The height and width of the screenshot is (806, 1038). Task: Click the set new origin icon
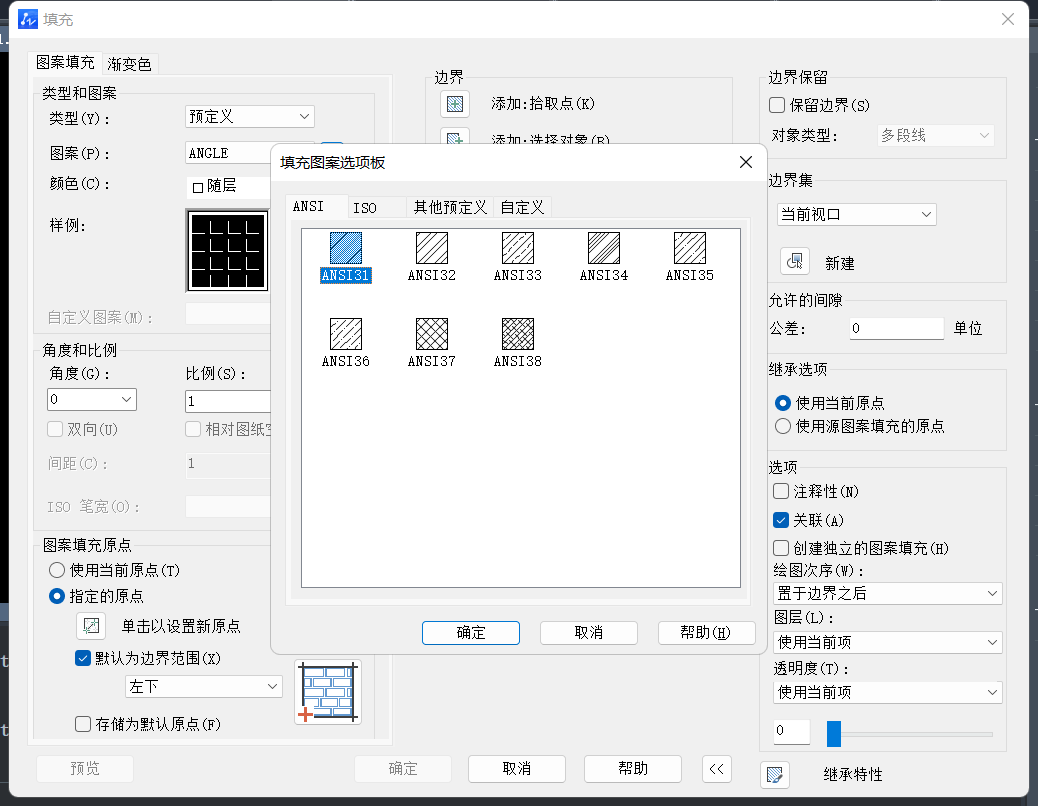click(91, 625)
